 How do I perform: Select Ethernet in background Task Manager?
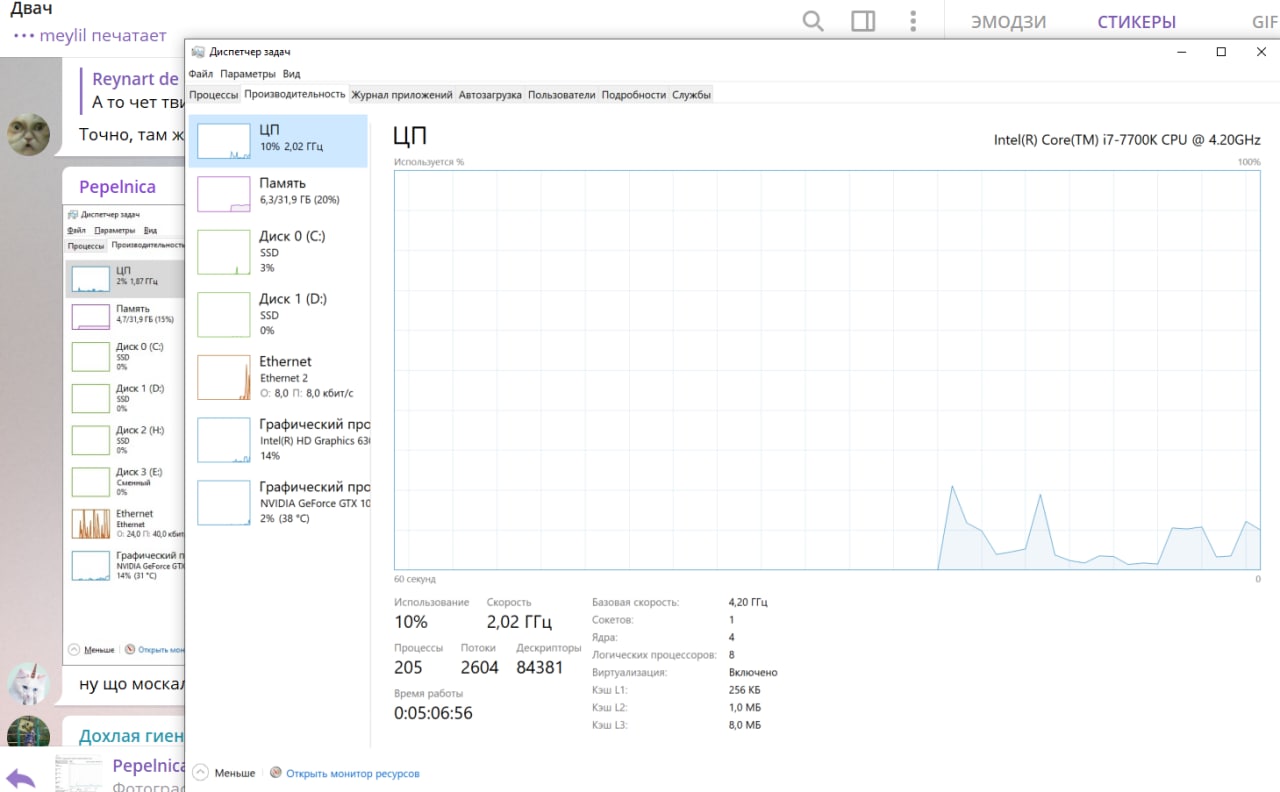coord(125,523)
